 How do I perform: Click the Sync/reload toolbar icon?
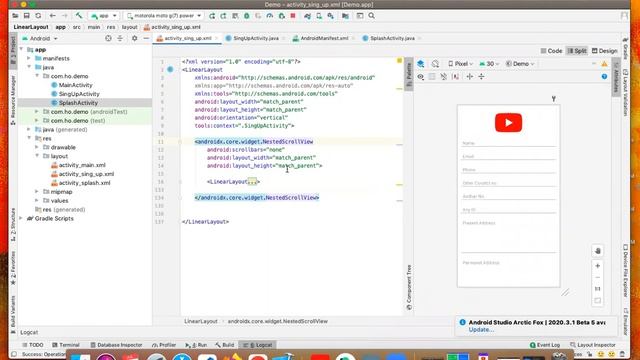click(x=38, y=16)
